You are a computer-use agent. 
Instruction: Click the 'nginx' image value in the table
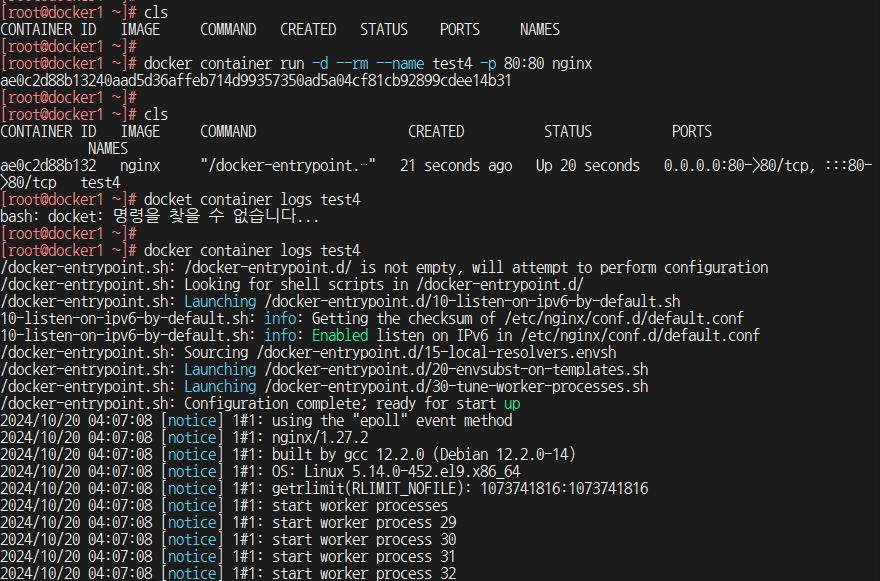(140, 166)
